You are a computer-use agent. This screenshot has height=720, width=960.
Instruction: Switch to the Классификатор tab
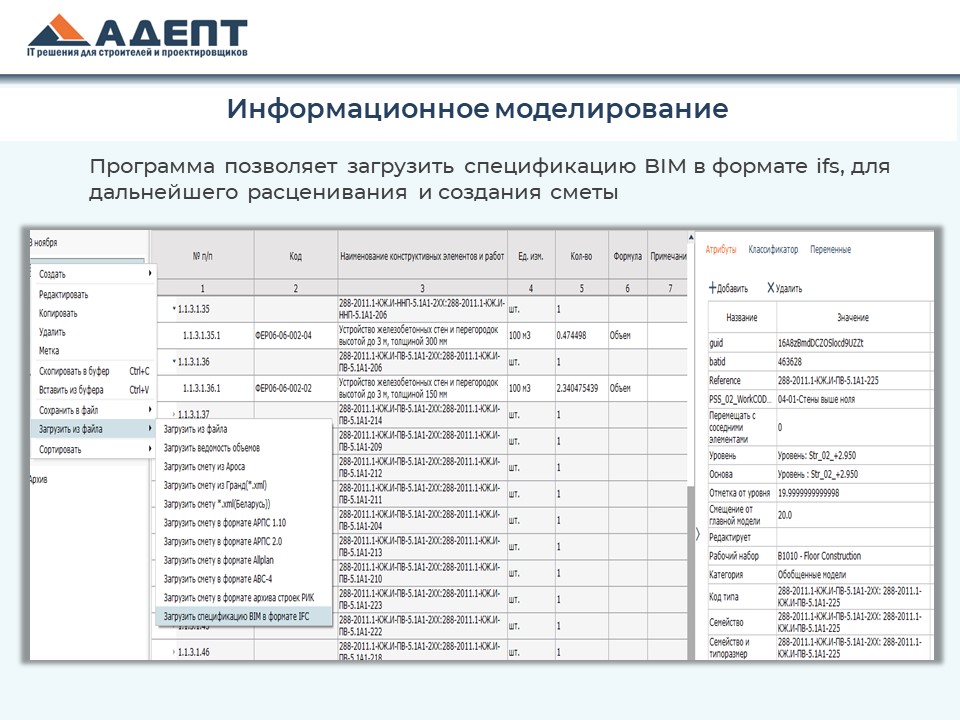pos(774,249)
